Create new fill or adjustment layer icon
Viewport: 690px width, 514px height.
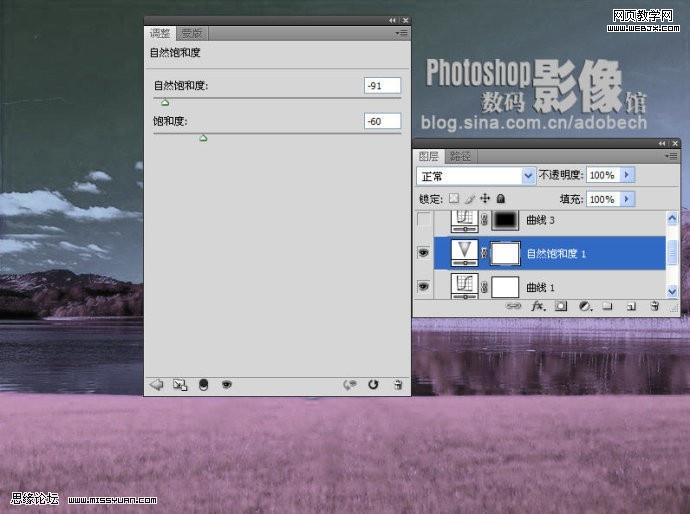(x=585, y=306)
